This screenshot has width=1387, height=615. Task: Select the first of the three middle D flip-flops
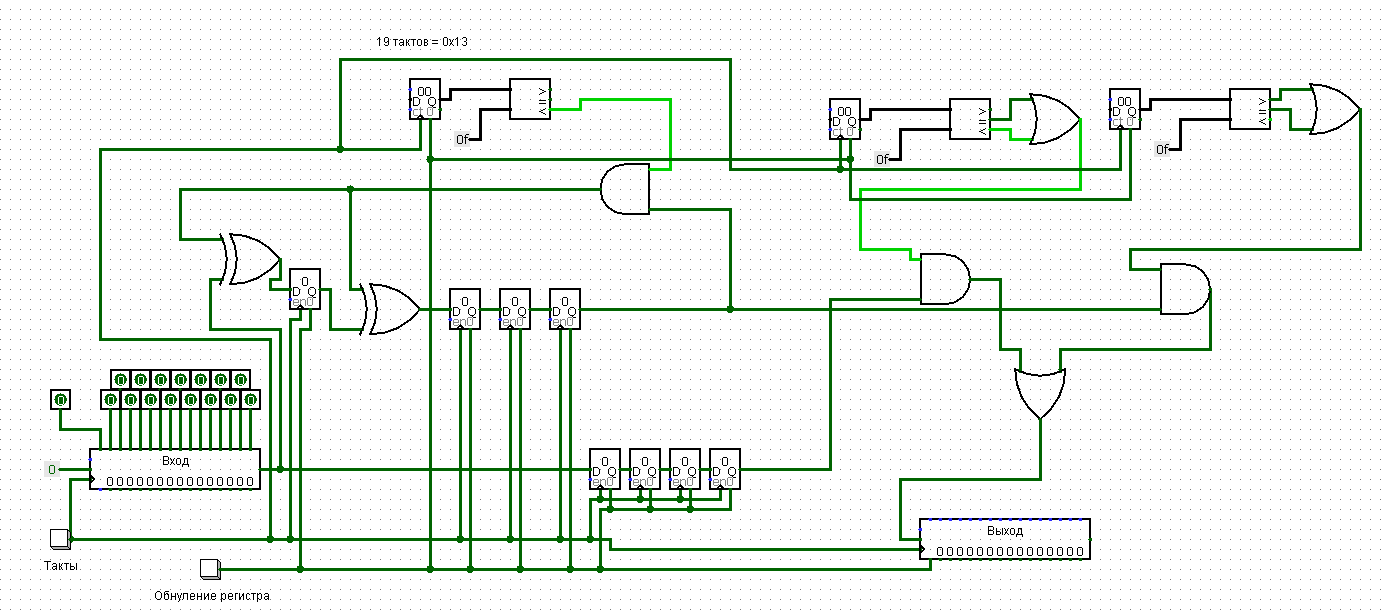465,309
